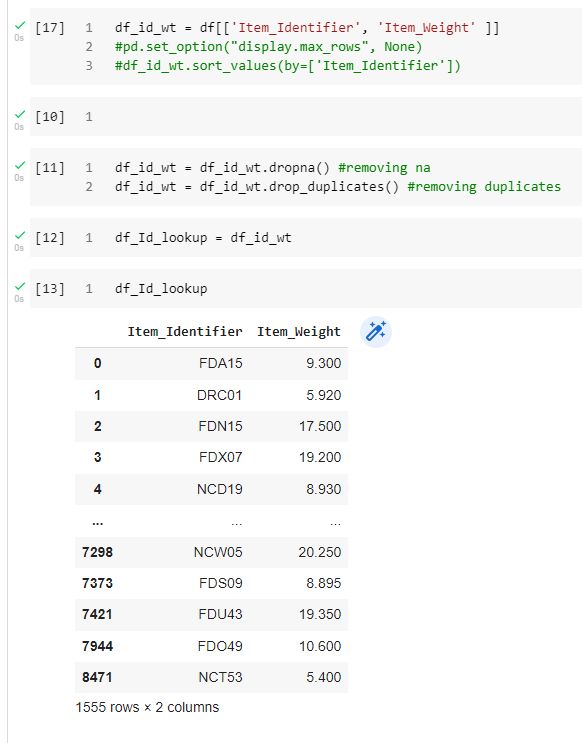Click the weight value 8.895
This screenshot has width=582, height=743.
324,583
